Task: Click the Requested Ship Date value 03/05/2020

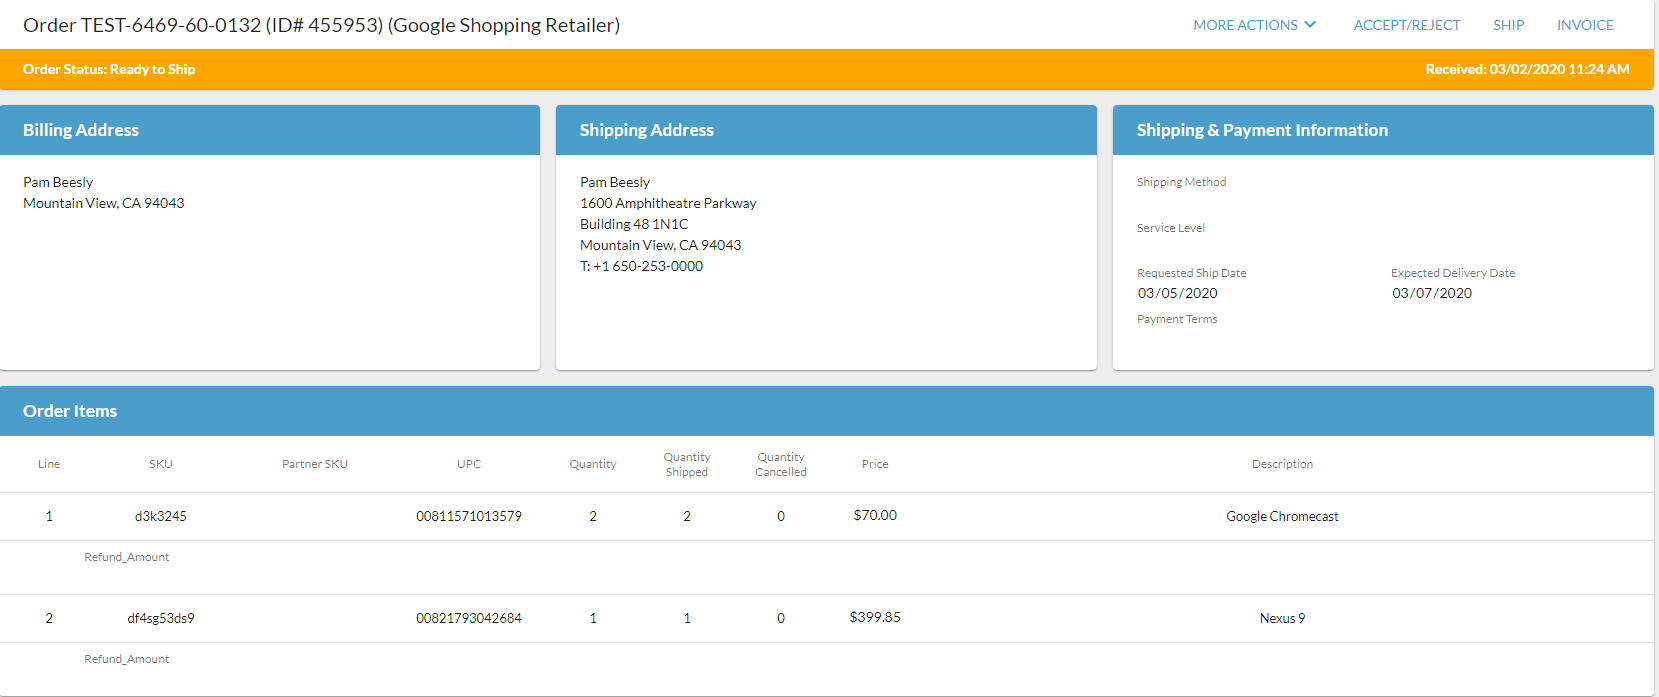Action: (1177, 293)
